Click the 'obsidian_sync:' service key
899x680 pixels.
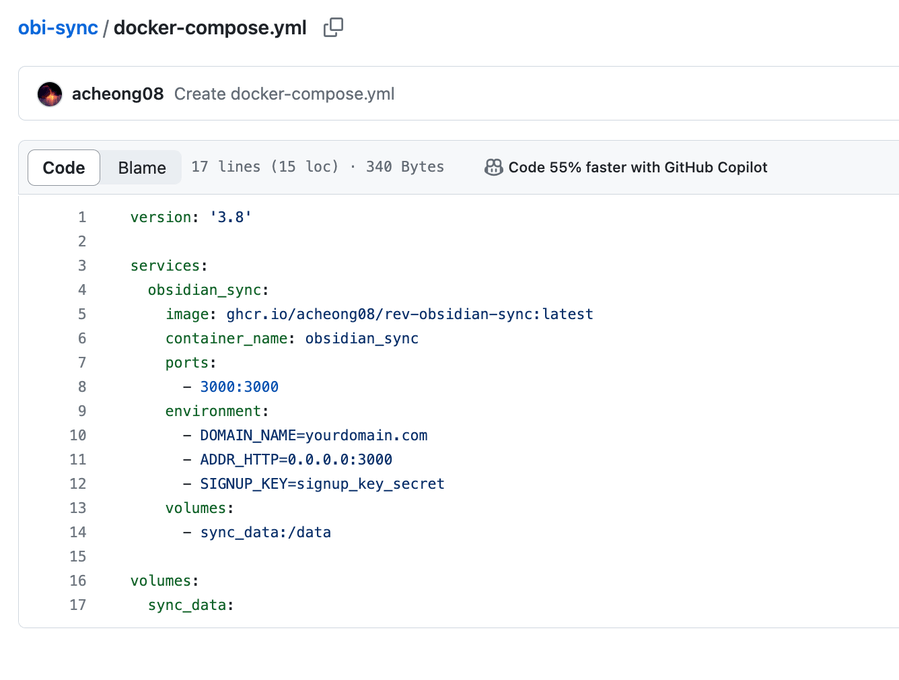208,290
